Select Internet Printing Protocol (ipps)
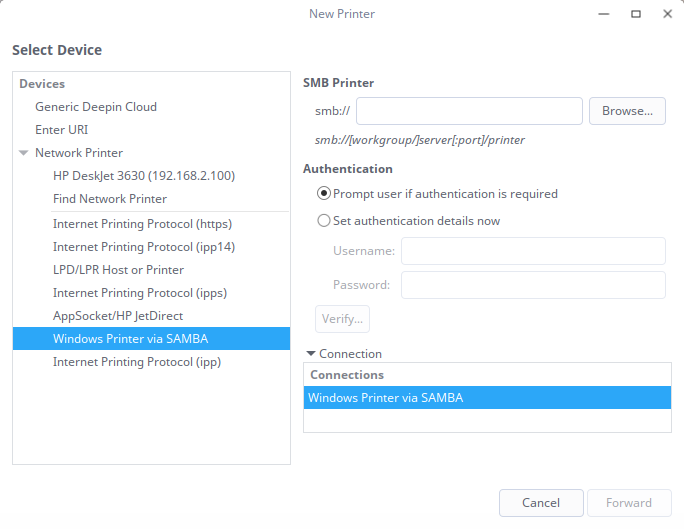Viewport: 684px width, 529px height. (x=140, y=293)
